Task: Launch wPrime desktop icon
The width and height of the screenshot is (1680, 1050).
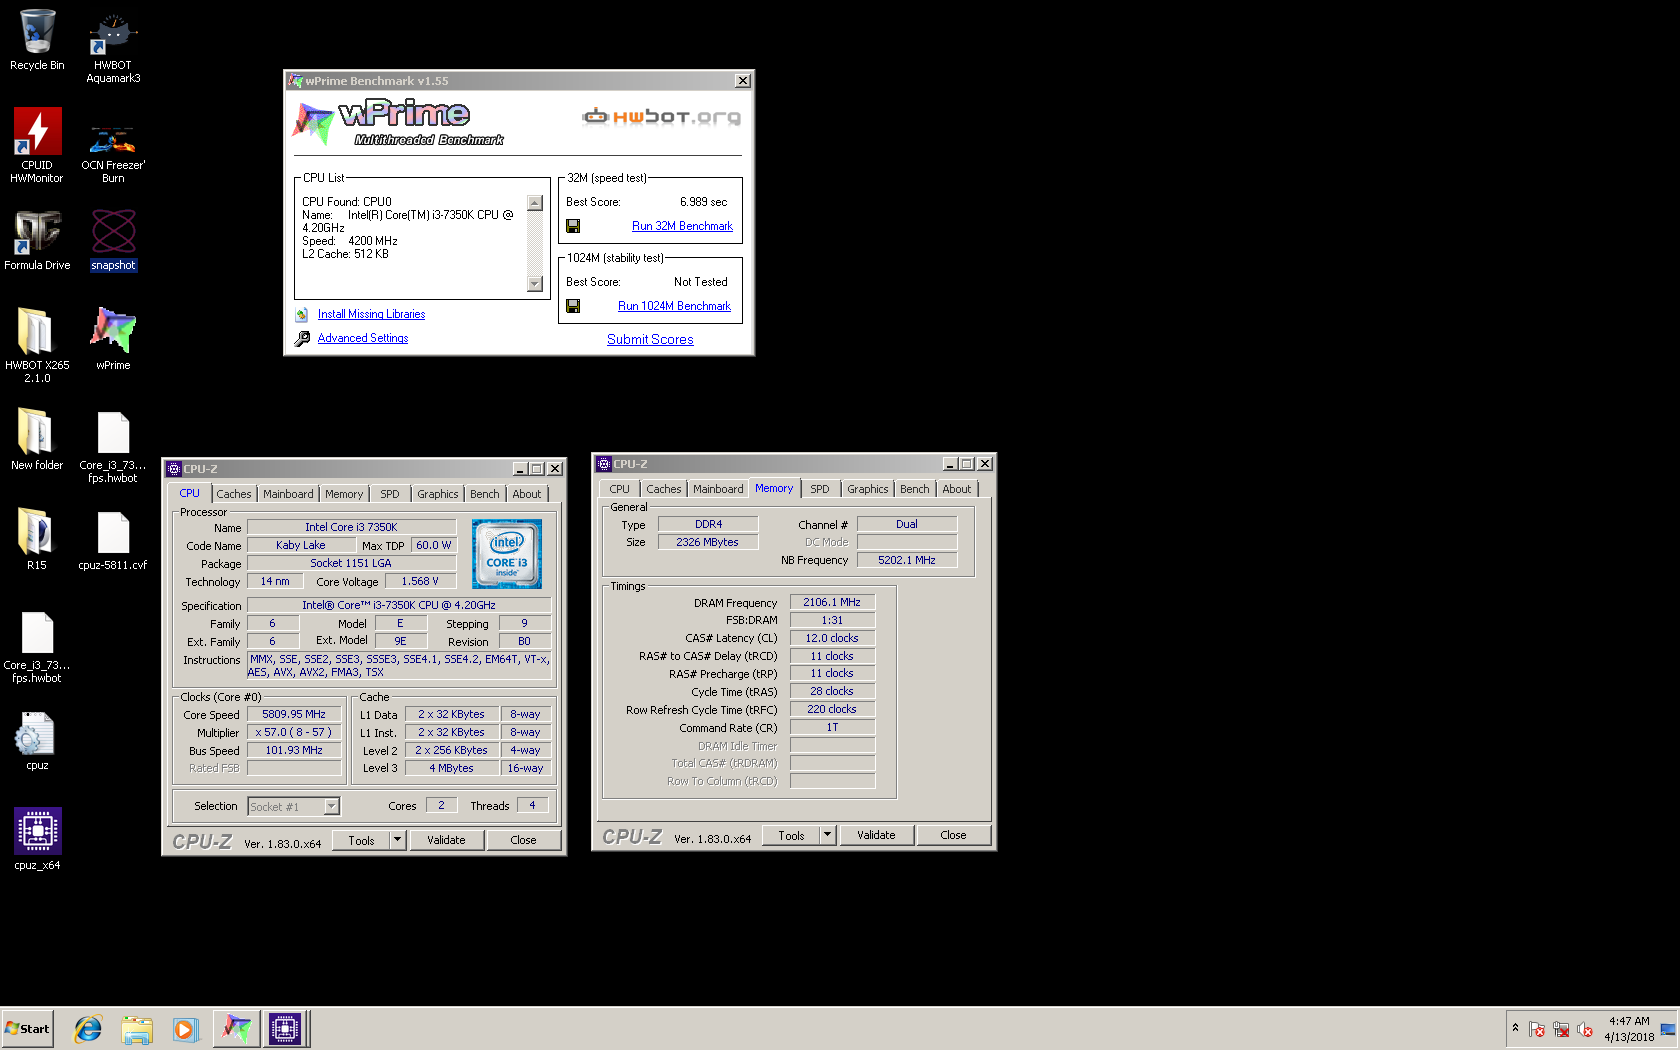Action: (113, 338)
